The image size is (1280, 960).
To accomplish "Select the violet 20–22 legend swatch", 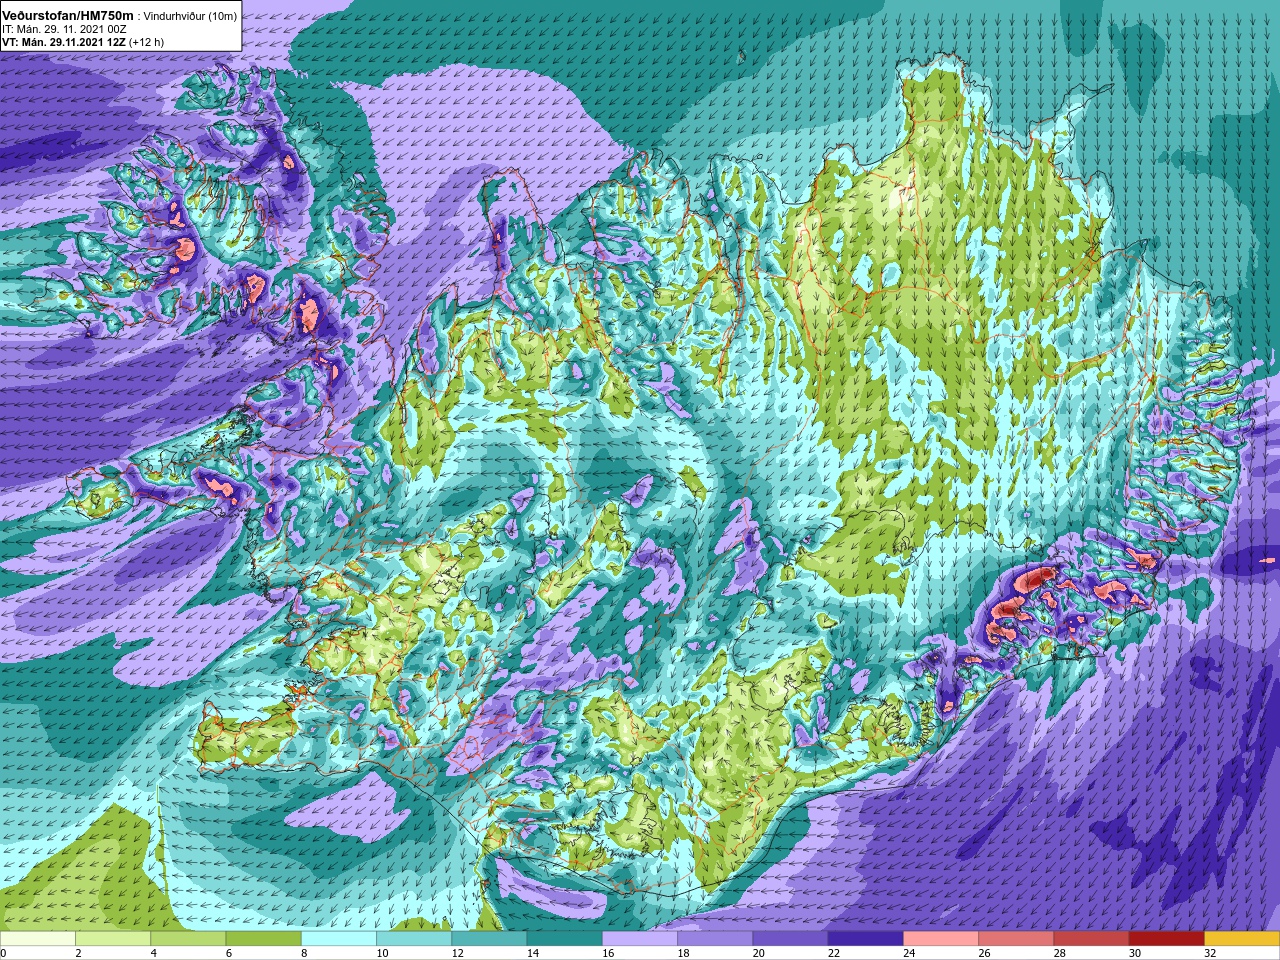I will (790, 939).
